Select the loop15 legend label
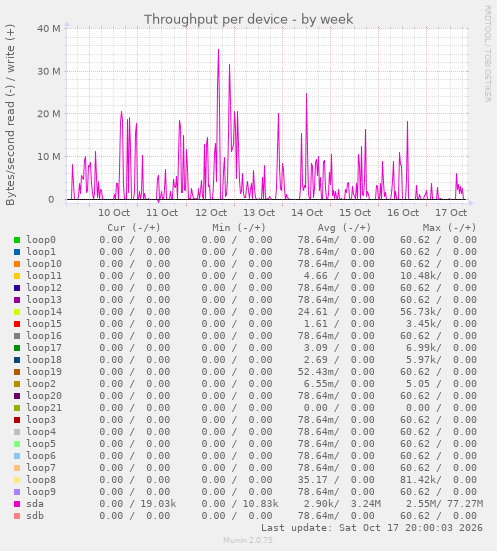 coord(44,324)
